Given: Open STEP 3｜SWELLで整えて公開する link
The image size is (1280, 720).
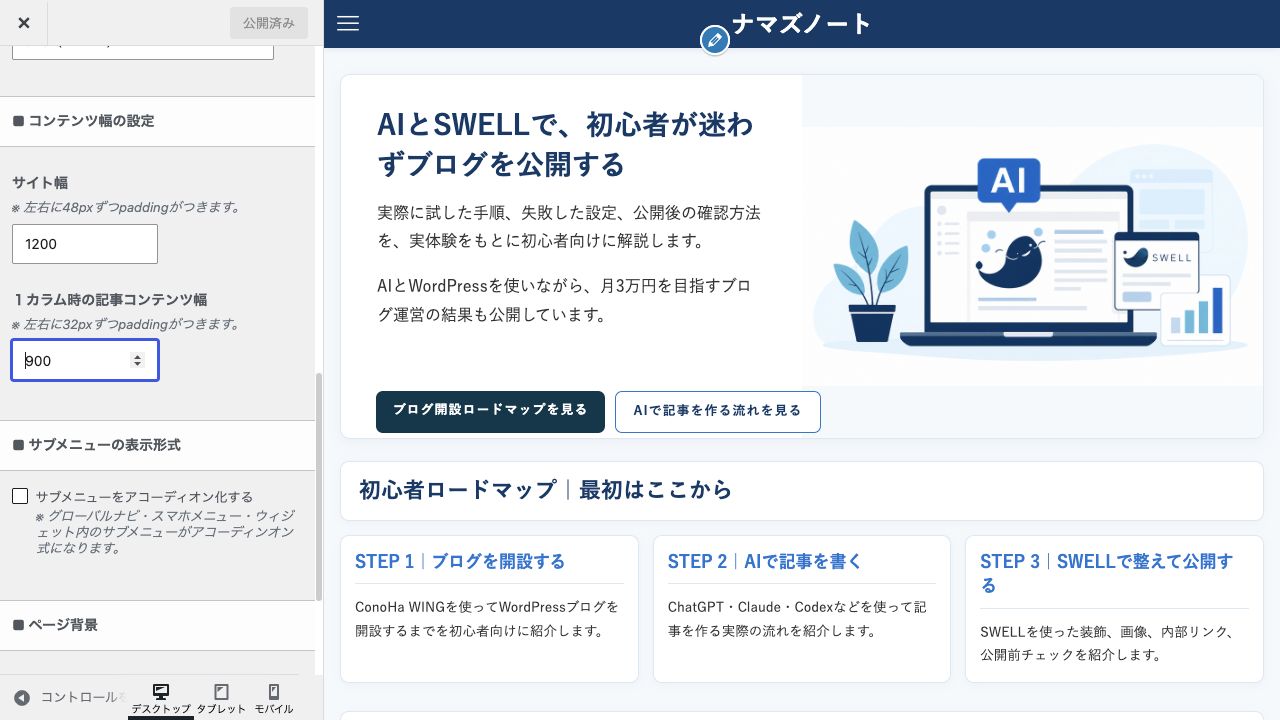Looking at the screenshot, I should click(x=1107, y=573).
